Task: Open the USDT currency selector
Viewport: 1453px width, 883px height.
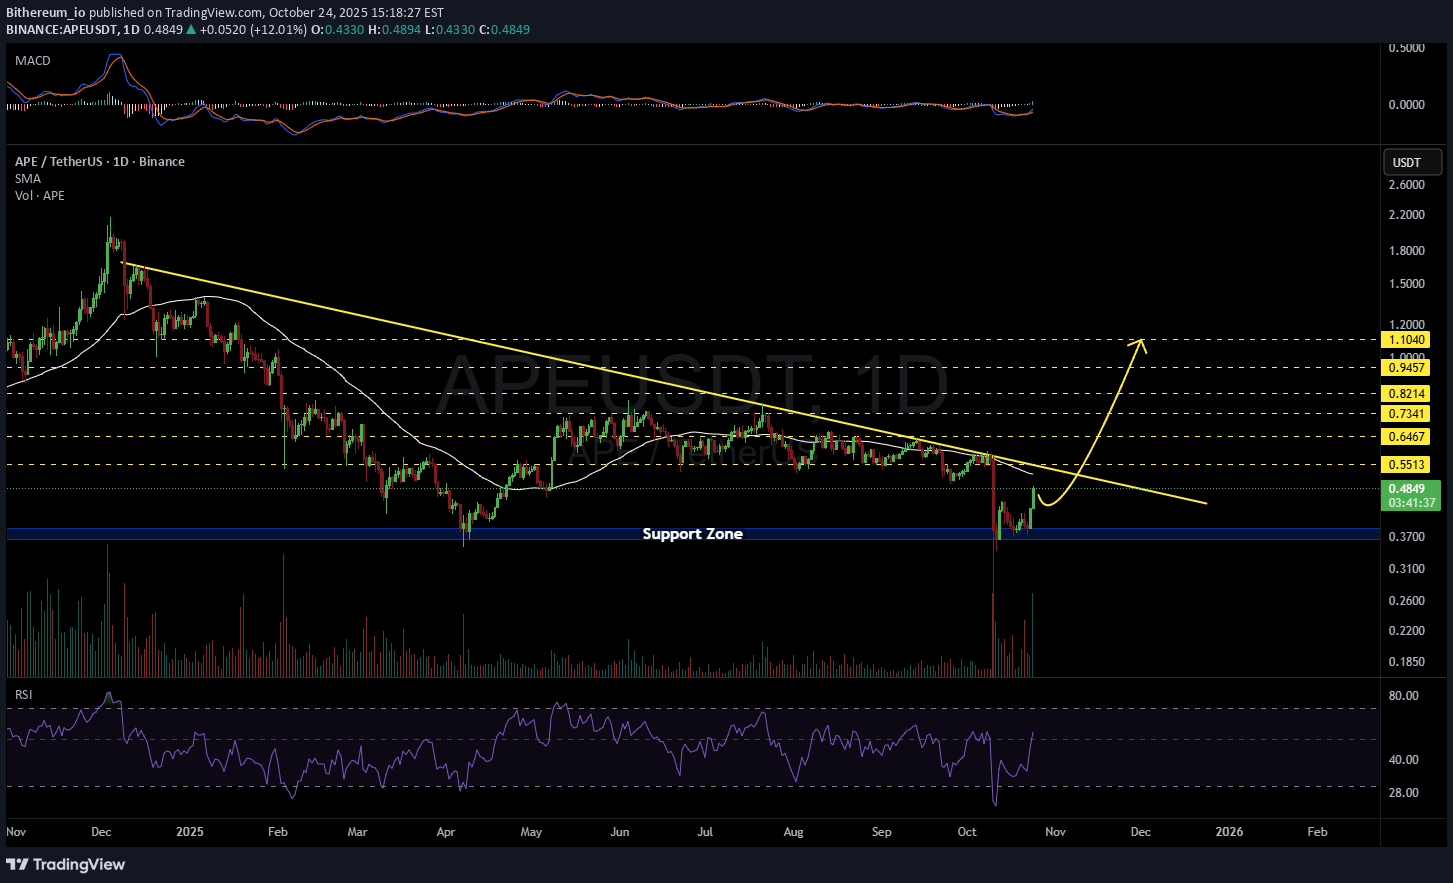Action: tap(1412, 162)
